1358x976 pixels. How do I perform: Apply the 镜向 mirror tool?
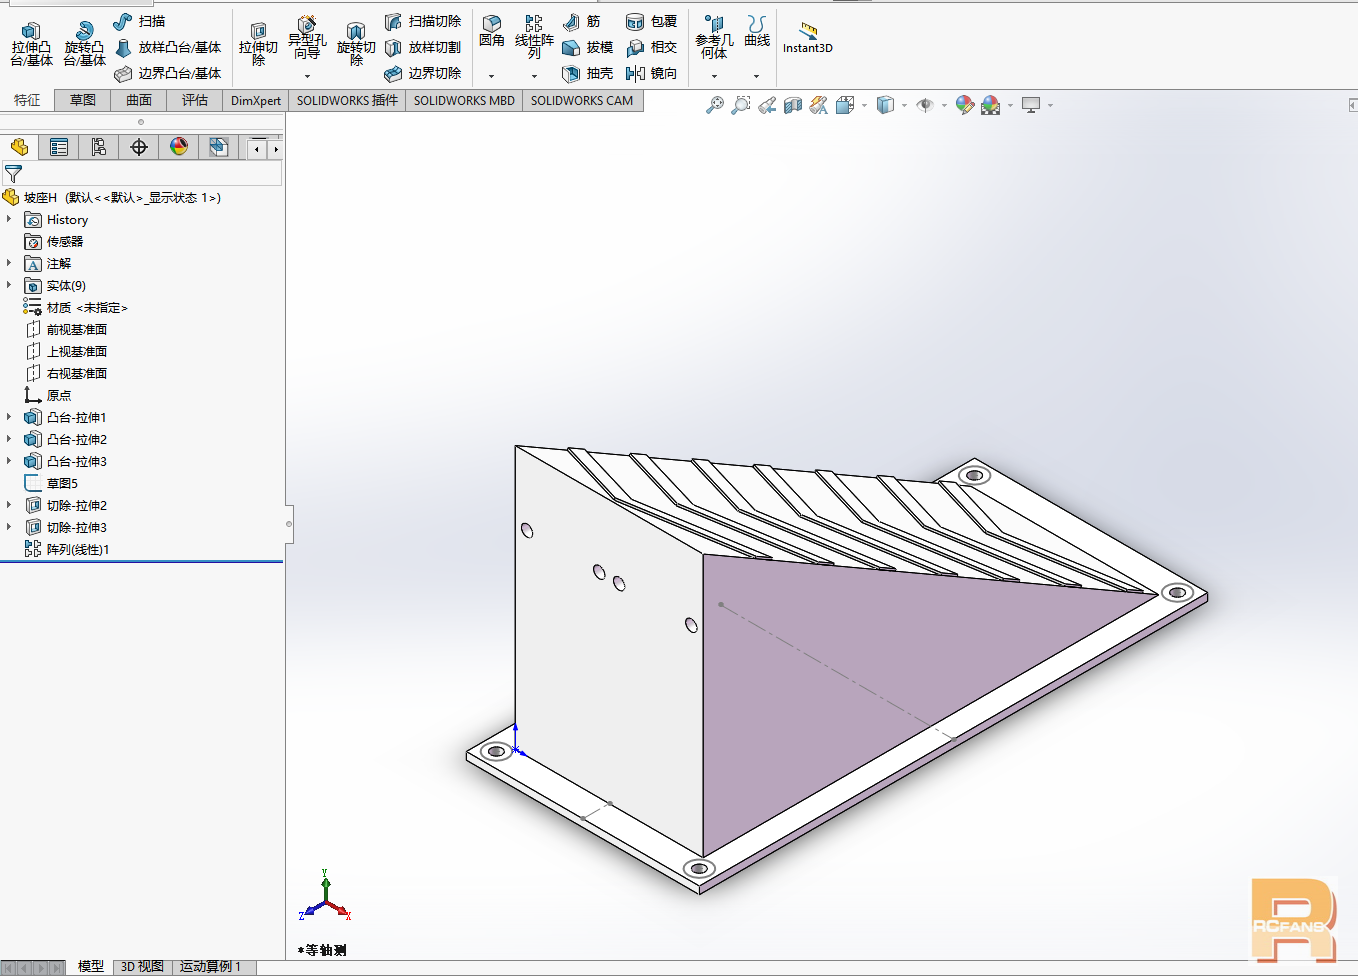click(651, 73)
